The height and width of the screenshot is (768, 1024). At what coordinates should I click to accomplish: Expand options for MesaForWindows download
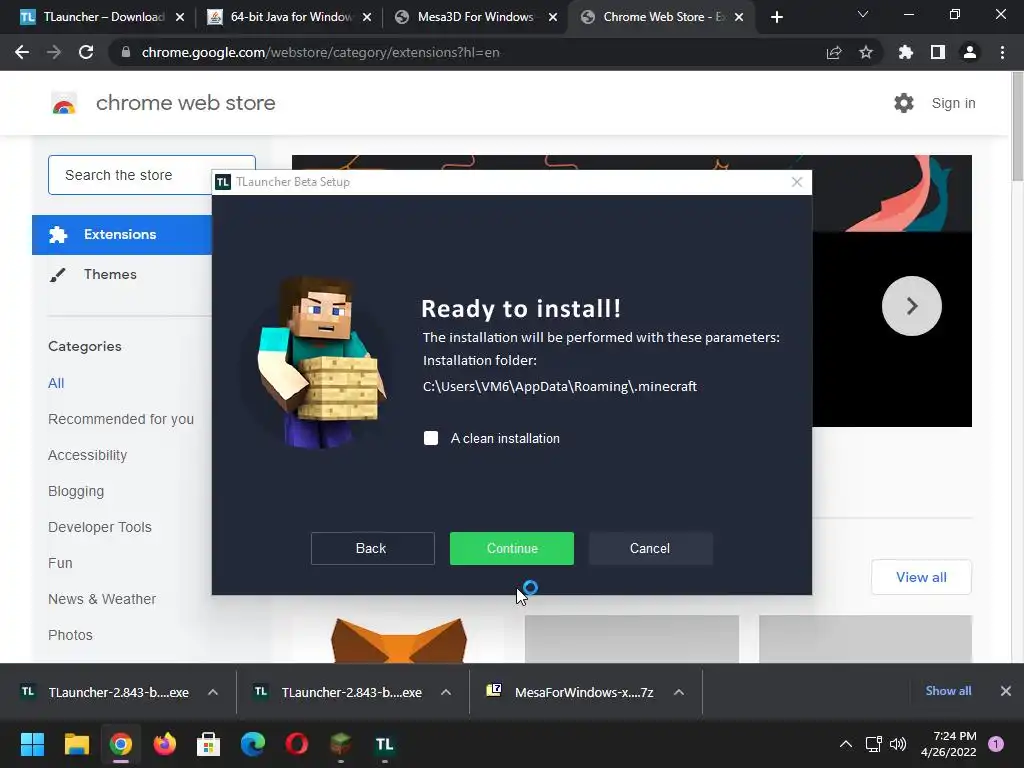(679, 692)
